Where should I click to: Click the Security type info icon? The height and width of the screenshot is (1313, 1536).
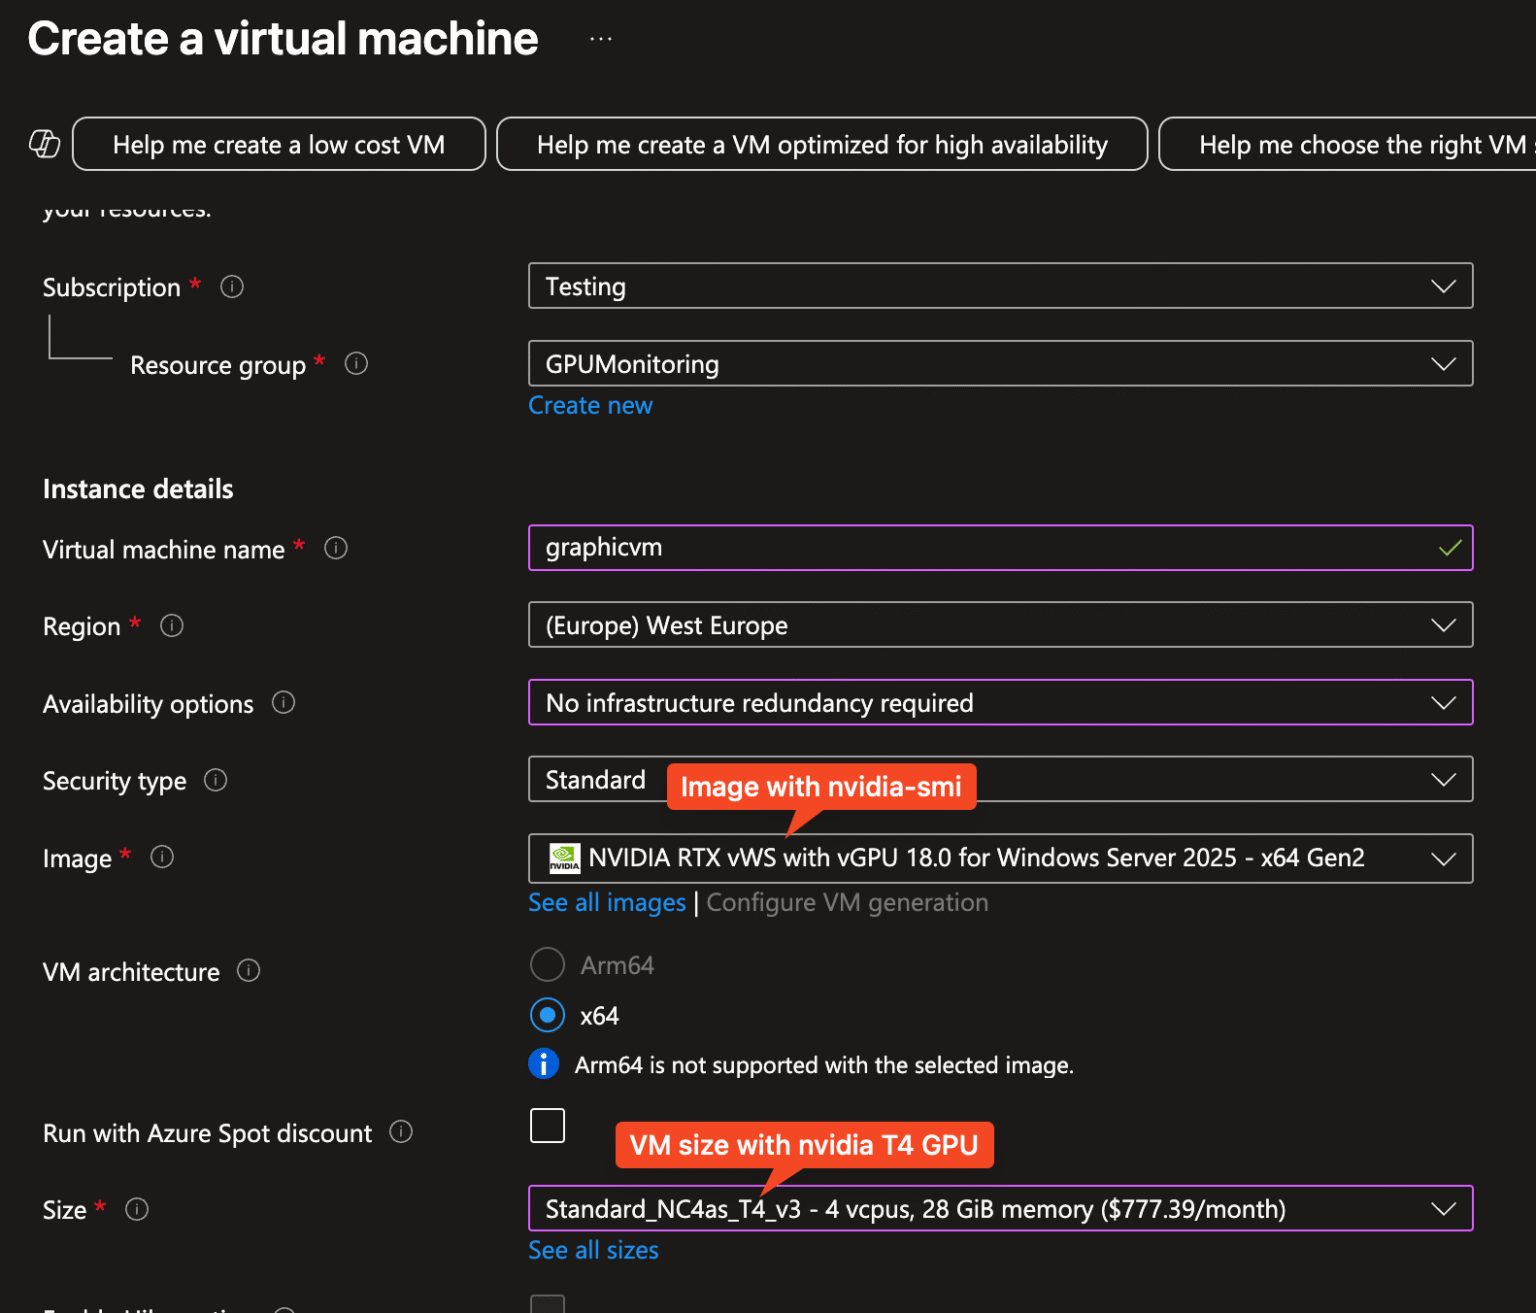[x=215, y=780]
